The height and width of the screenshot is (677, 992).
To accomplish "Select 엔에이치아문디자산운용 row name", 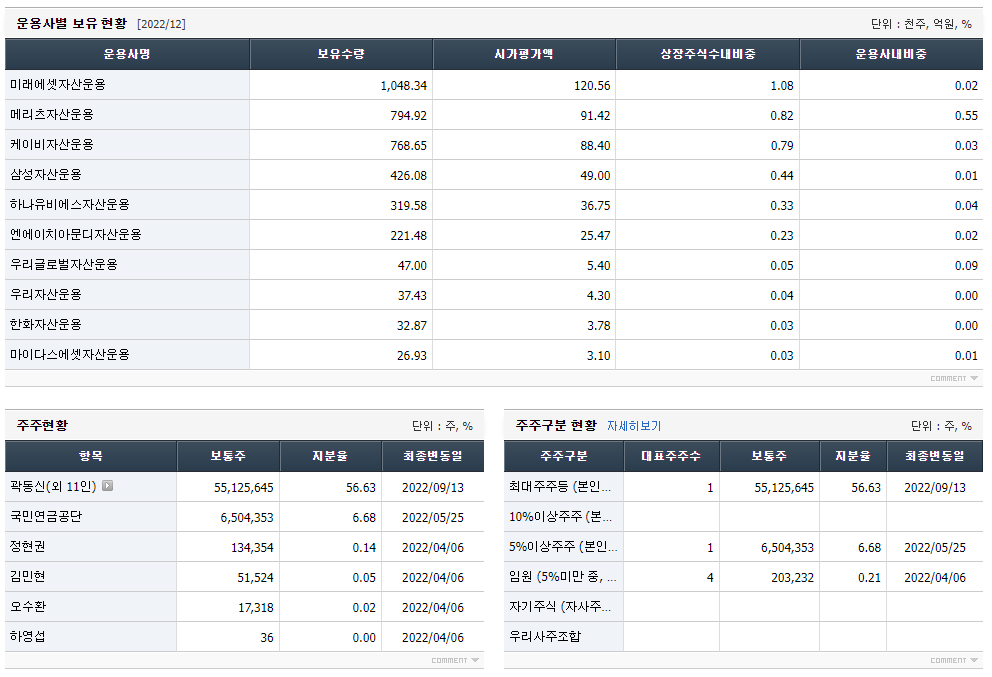I will tap(76, 235).
